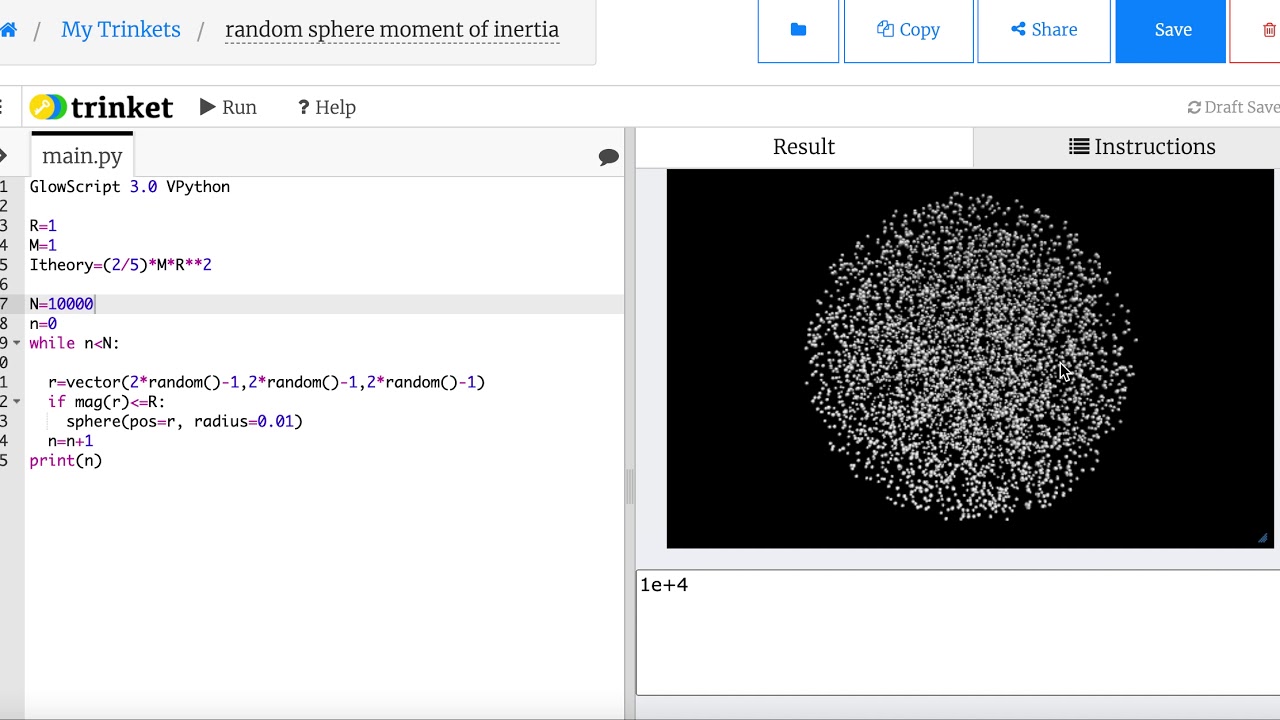Open the Help menu
Image resolution: width=1280 pixels, height=720 pixels.
coord(327,107)
